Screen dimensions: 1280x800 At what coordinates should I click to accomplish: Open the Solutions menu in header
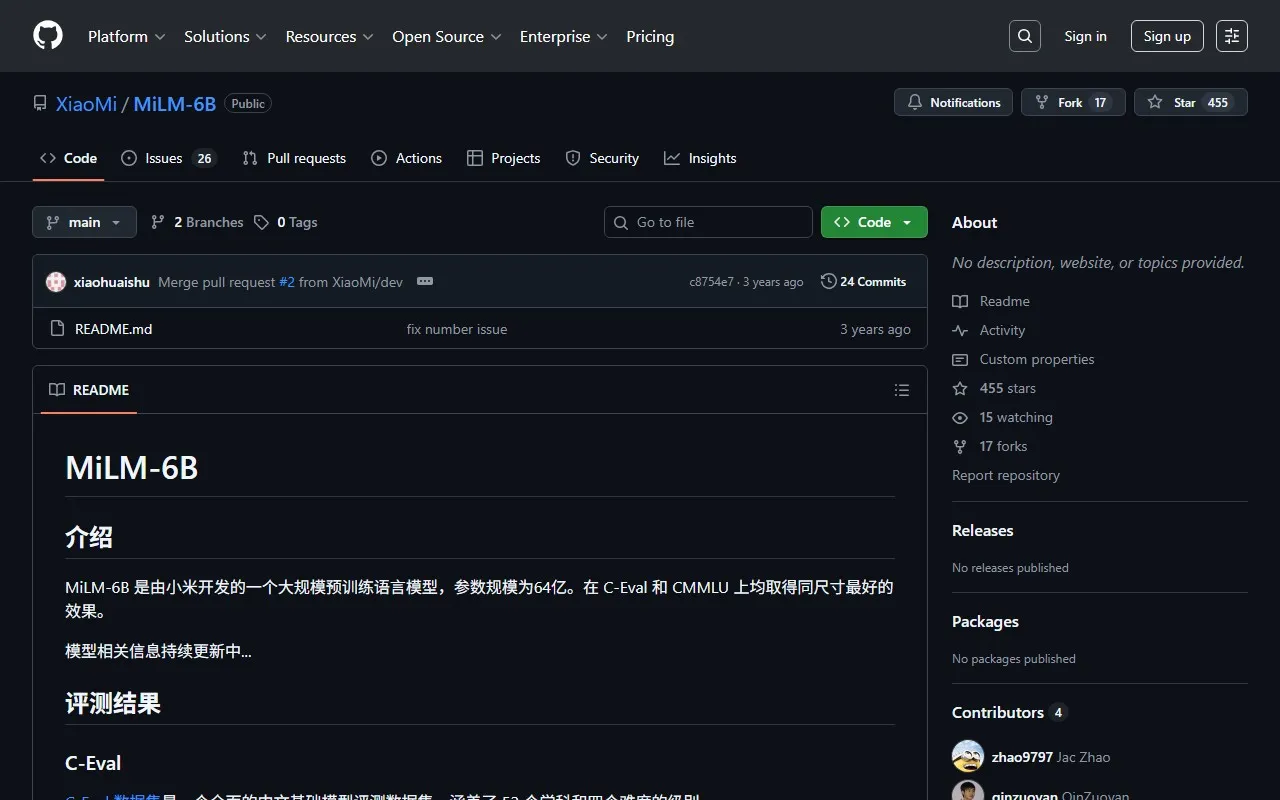coord(225,36)
